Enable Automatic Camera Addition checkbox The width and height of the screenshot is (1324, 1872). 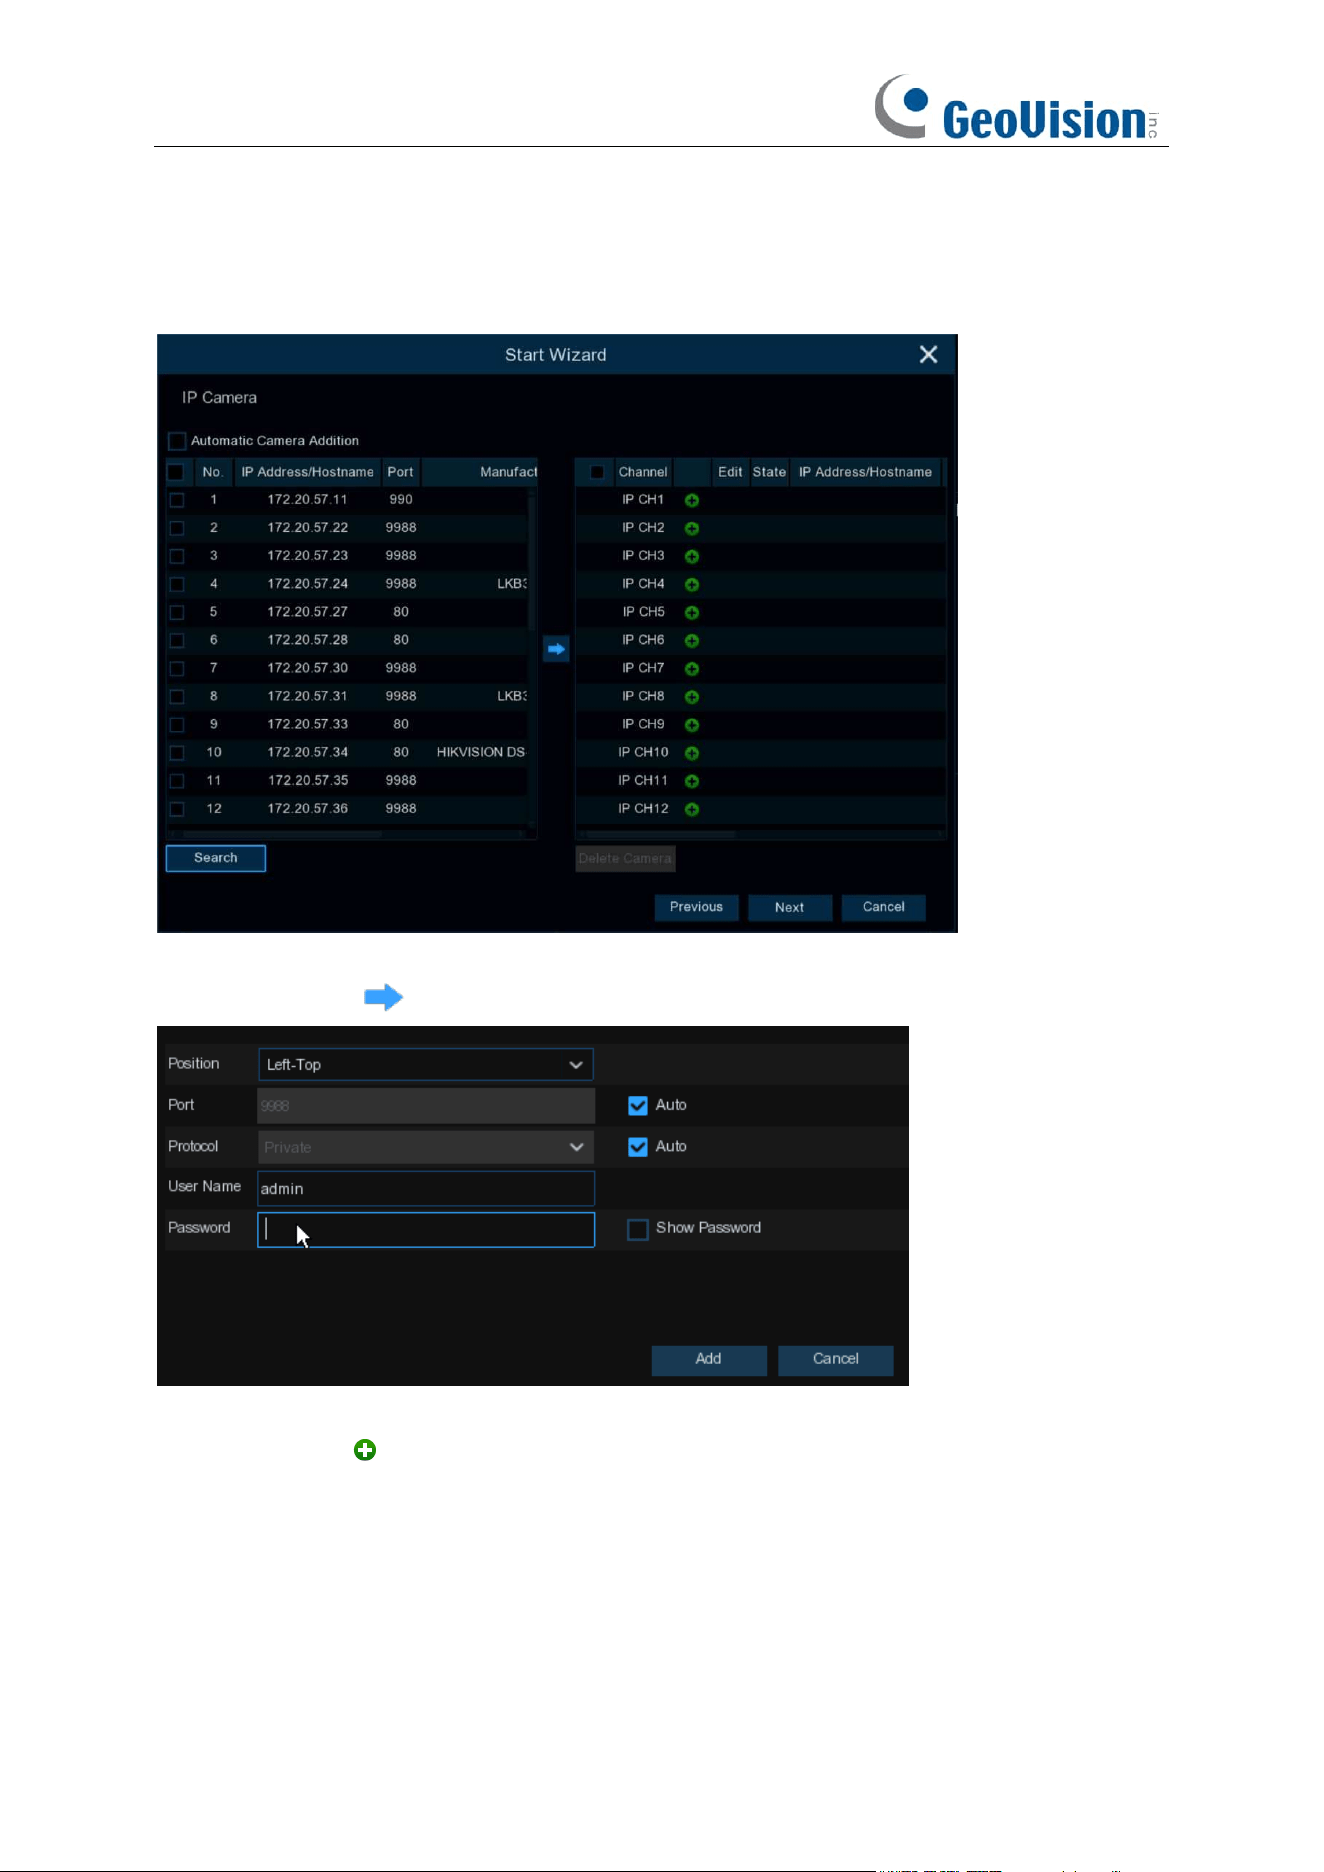point(177,441)
